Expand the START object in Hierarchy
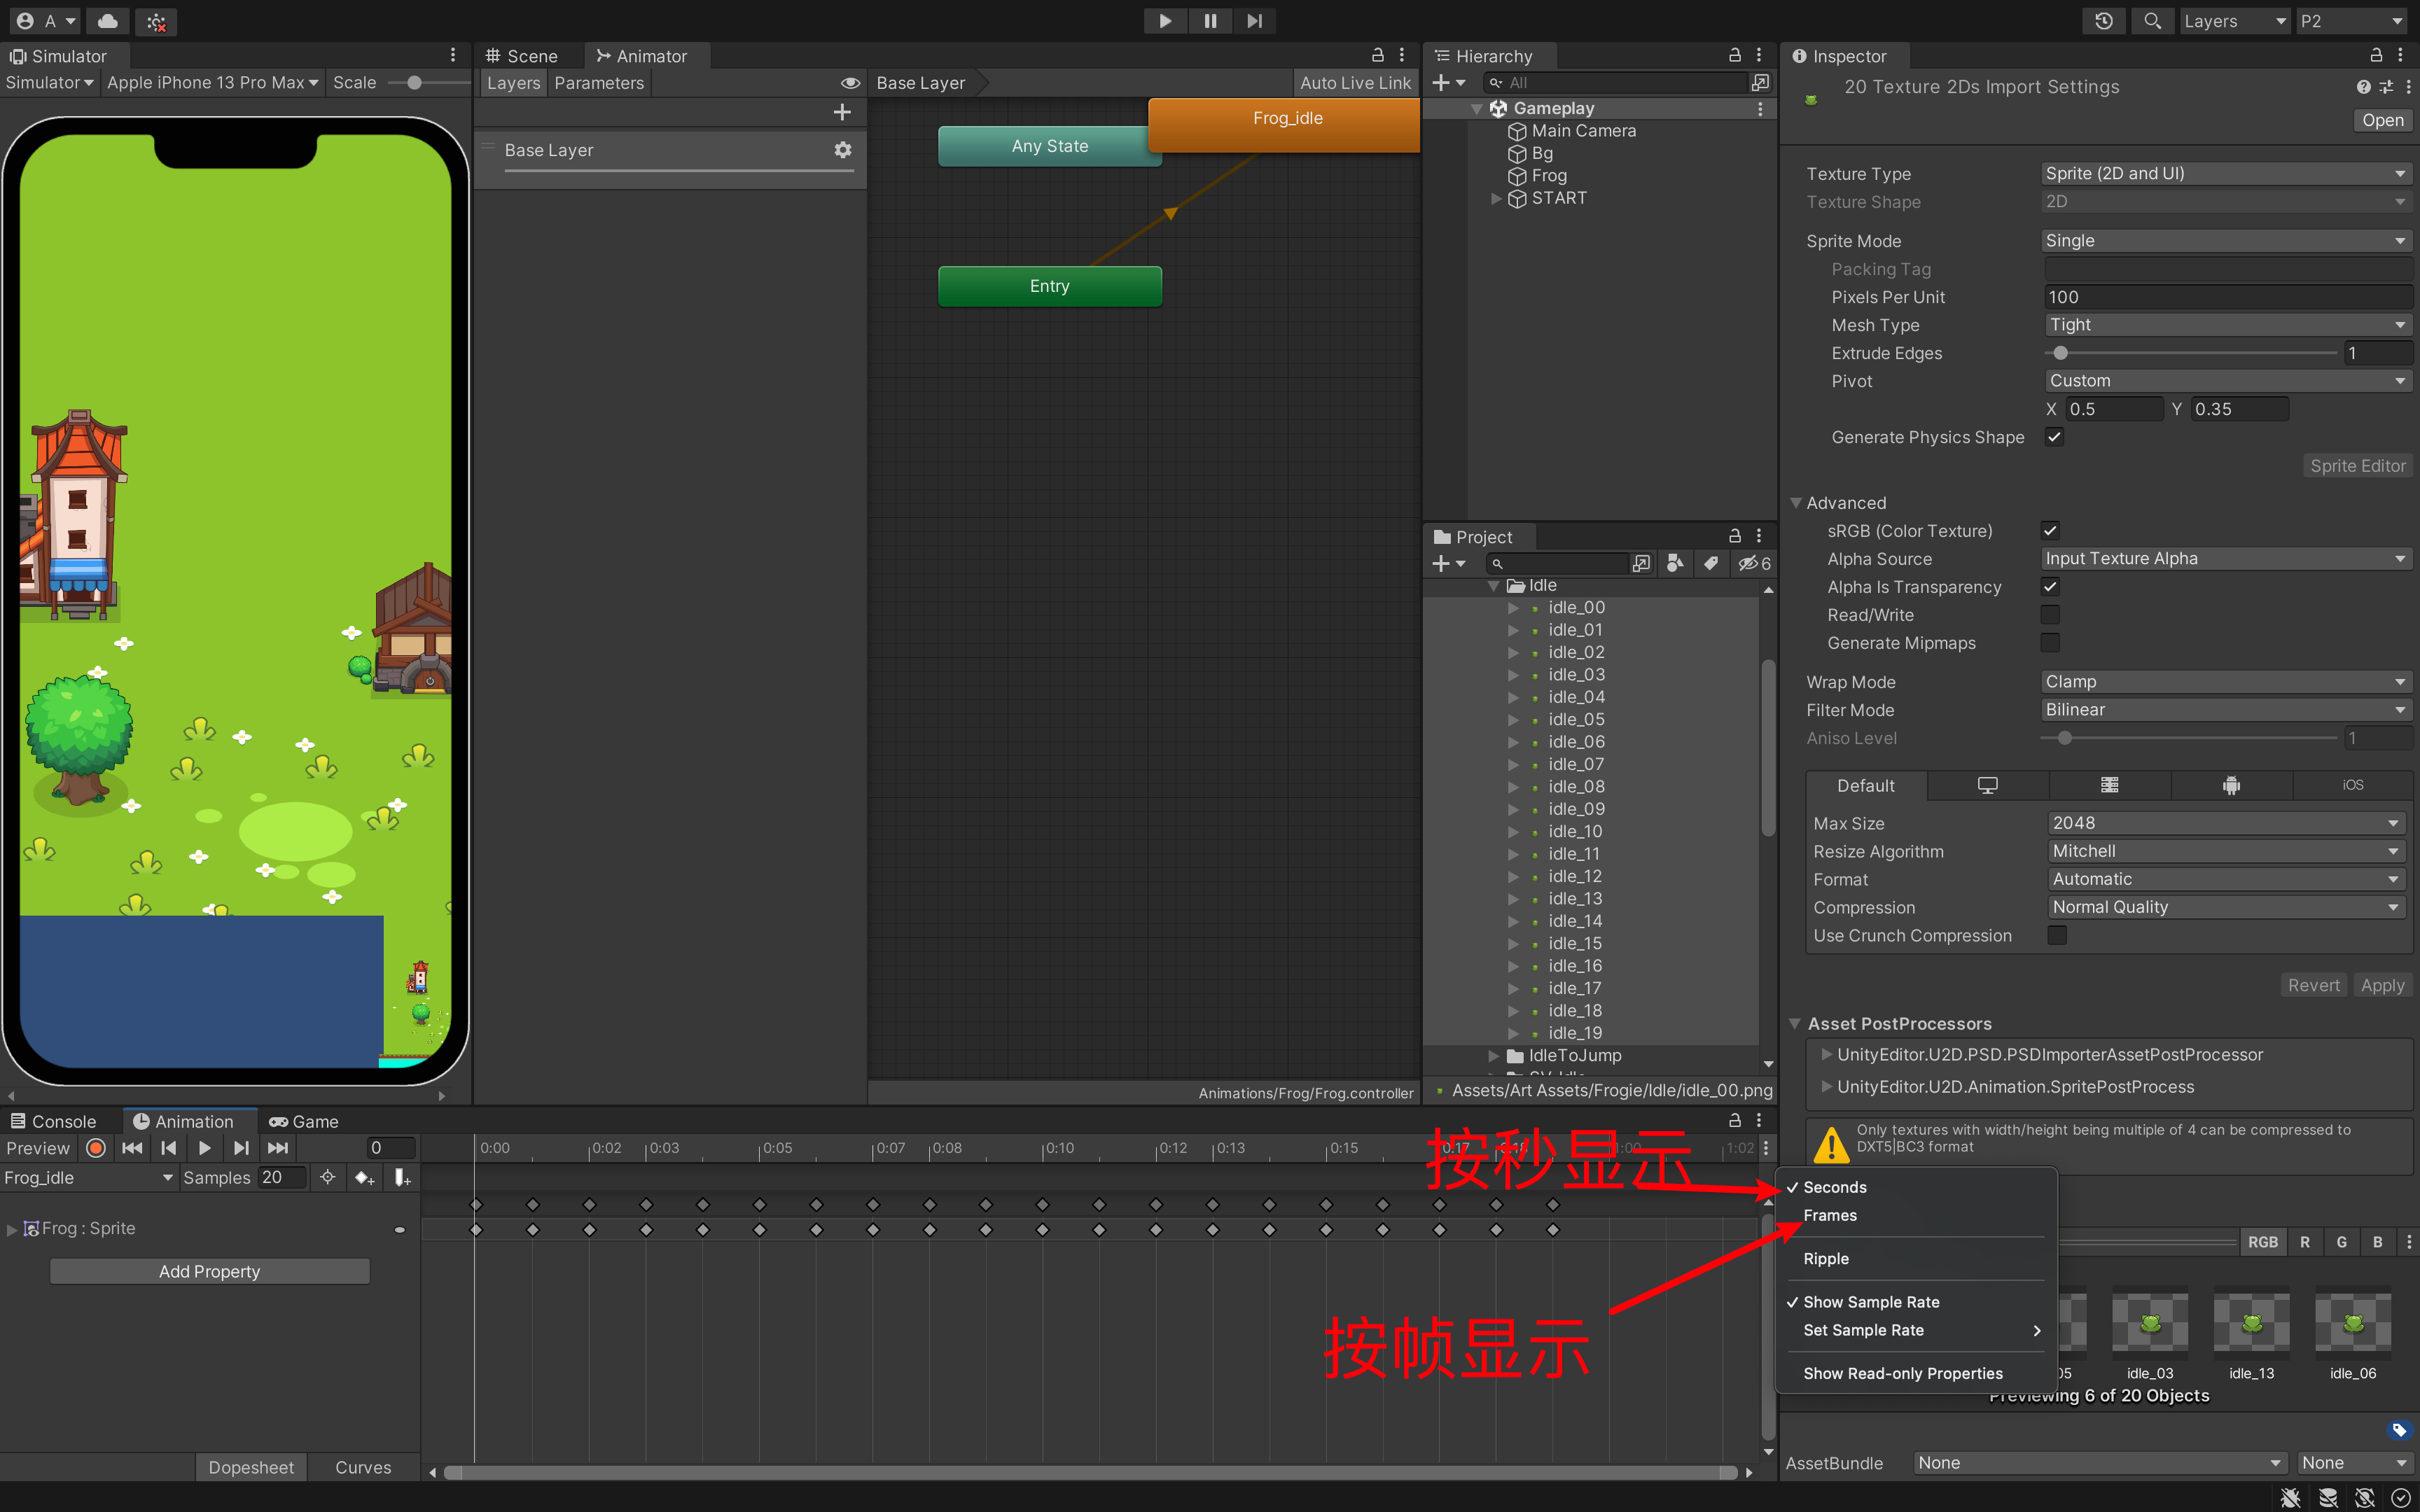The height and width of the screenshot is (1512, 2420). [1496, 198]
